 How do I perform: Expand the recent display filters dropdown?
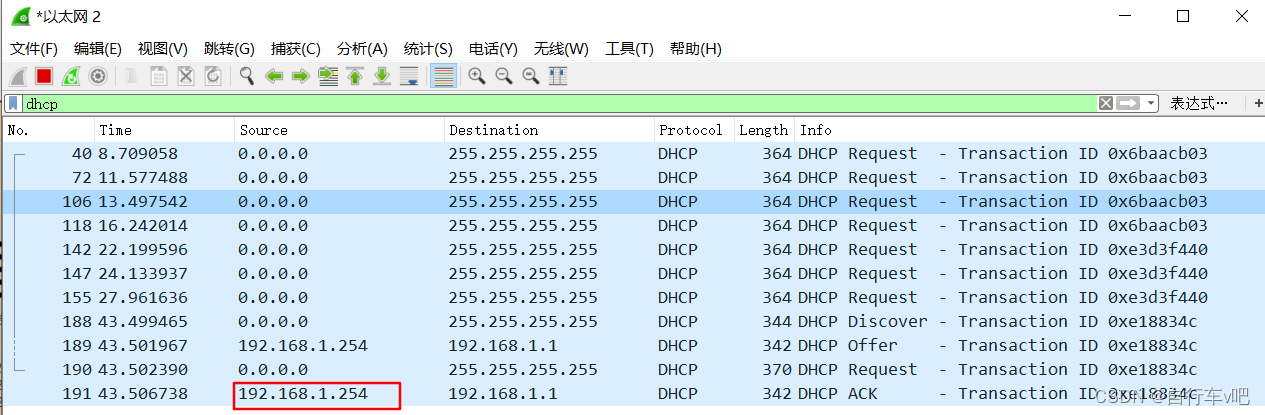click(1151, 103)
